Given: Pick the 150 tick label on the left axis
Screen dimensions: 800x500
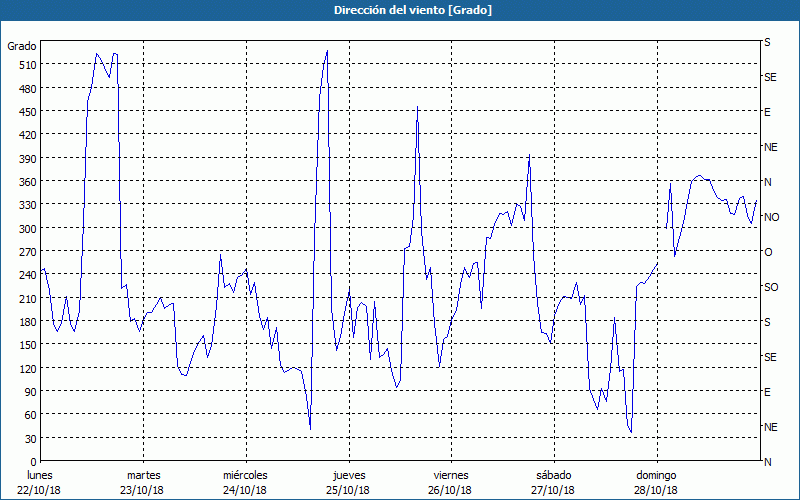Looking at the screenshot, I should point(27,345).
